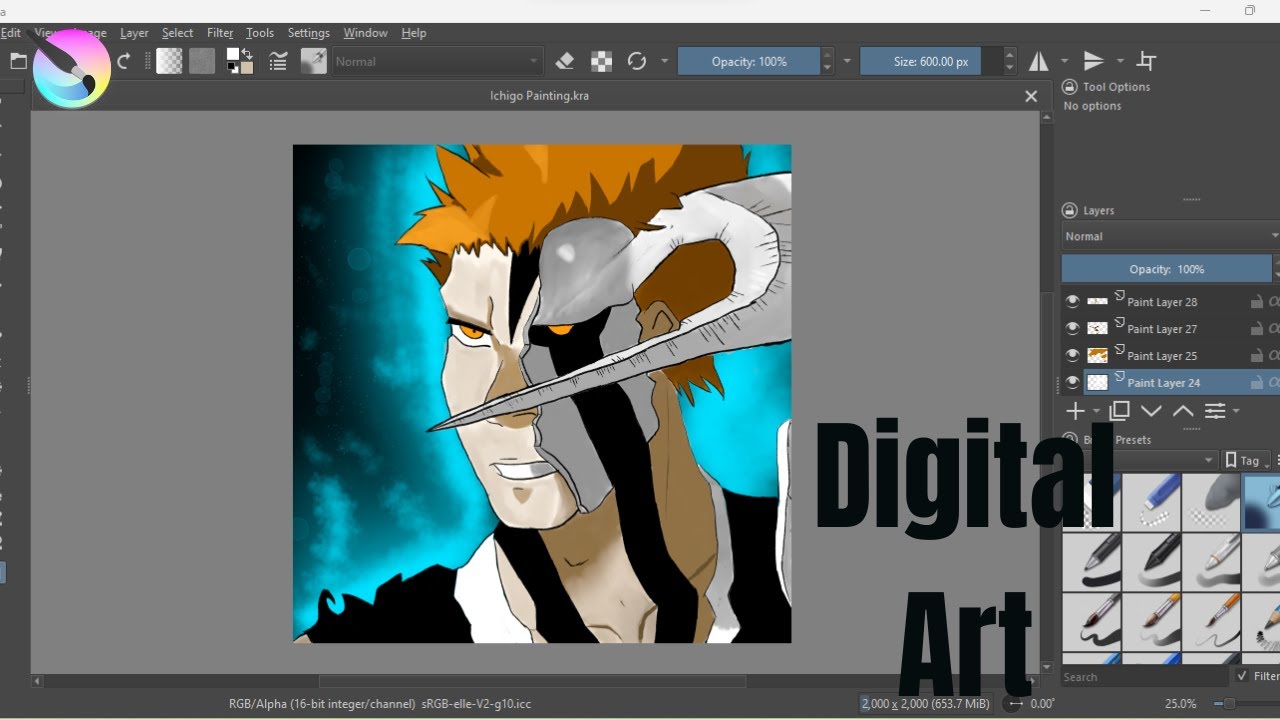Close the Ichigo Painting.kra document tab
The height and width of the screenshot is (720, 1280).
[x=1031, y=96]
